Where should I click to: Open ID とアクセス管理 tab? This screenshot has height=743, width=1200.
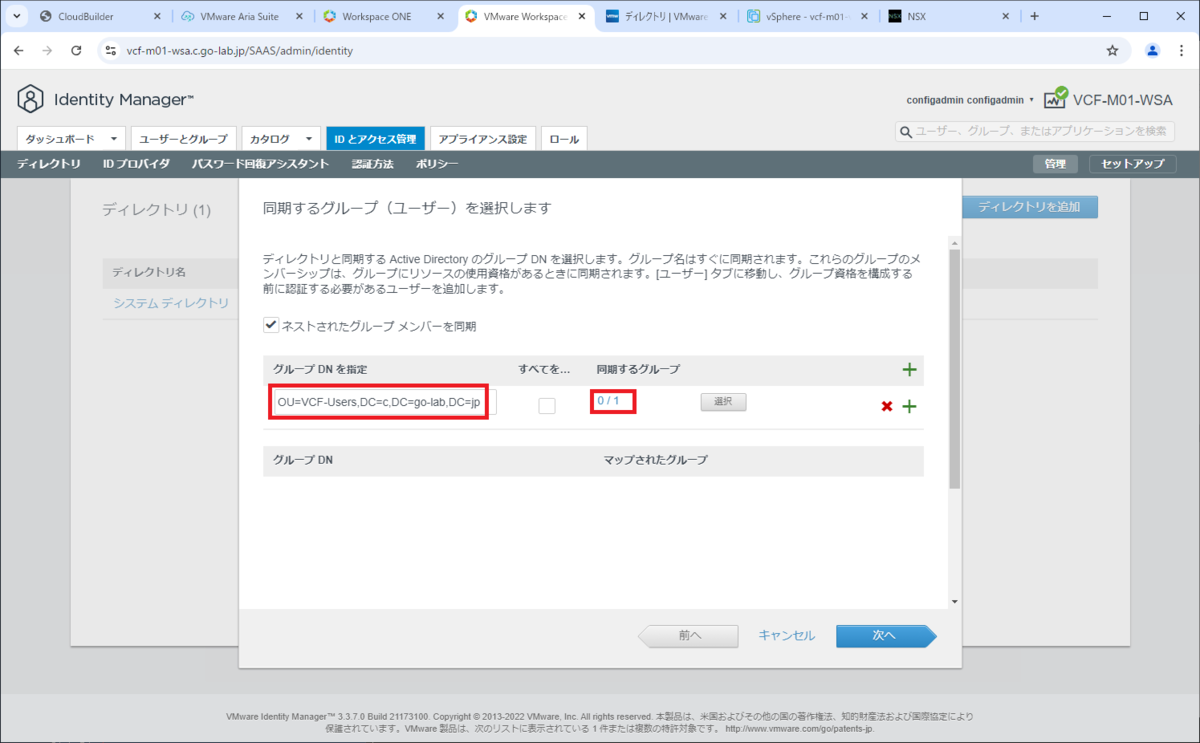pos(376,139)
